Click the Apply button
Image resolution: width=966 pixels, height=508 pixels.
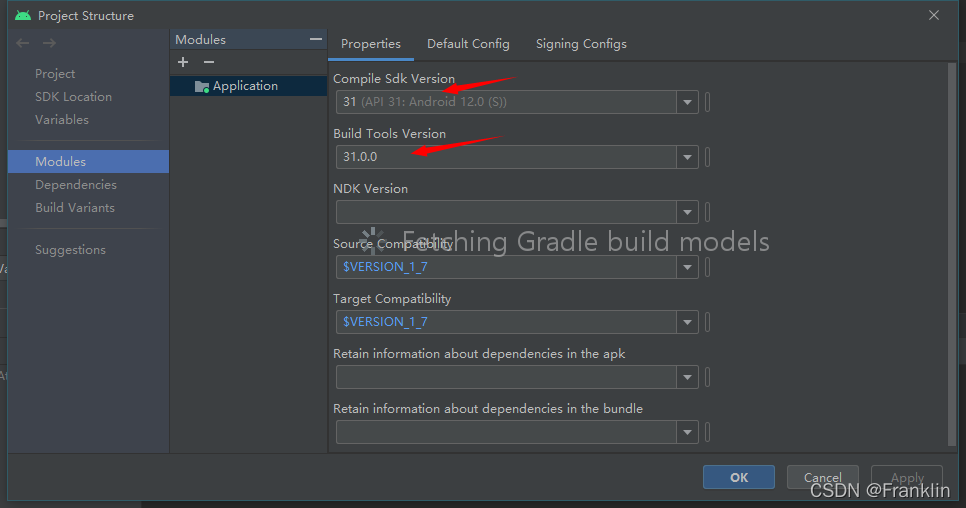(907, 477)
